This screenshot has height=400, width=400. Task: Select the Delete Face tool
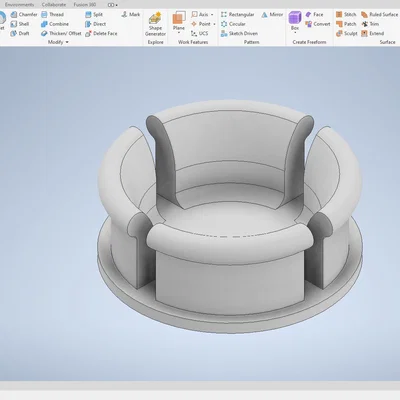pyautogui.click(x=101, y=33)
